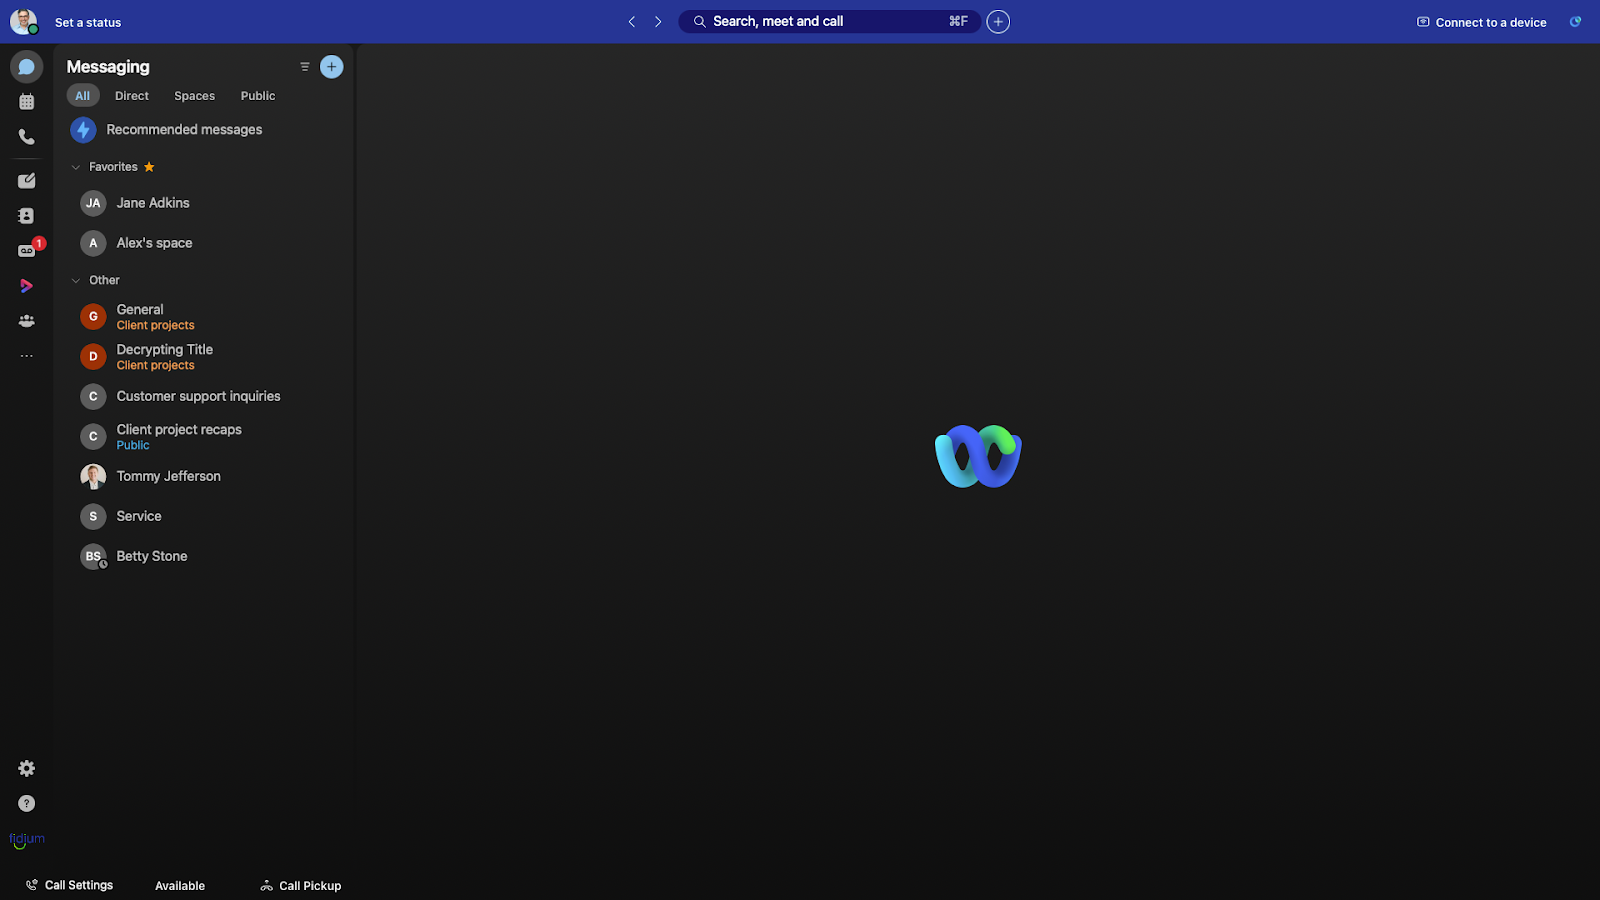1600x900 pixels.
Task: Click the Call Pickup handset icon
Action: [266, 886]
